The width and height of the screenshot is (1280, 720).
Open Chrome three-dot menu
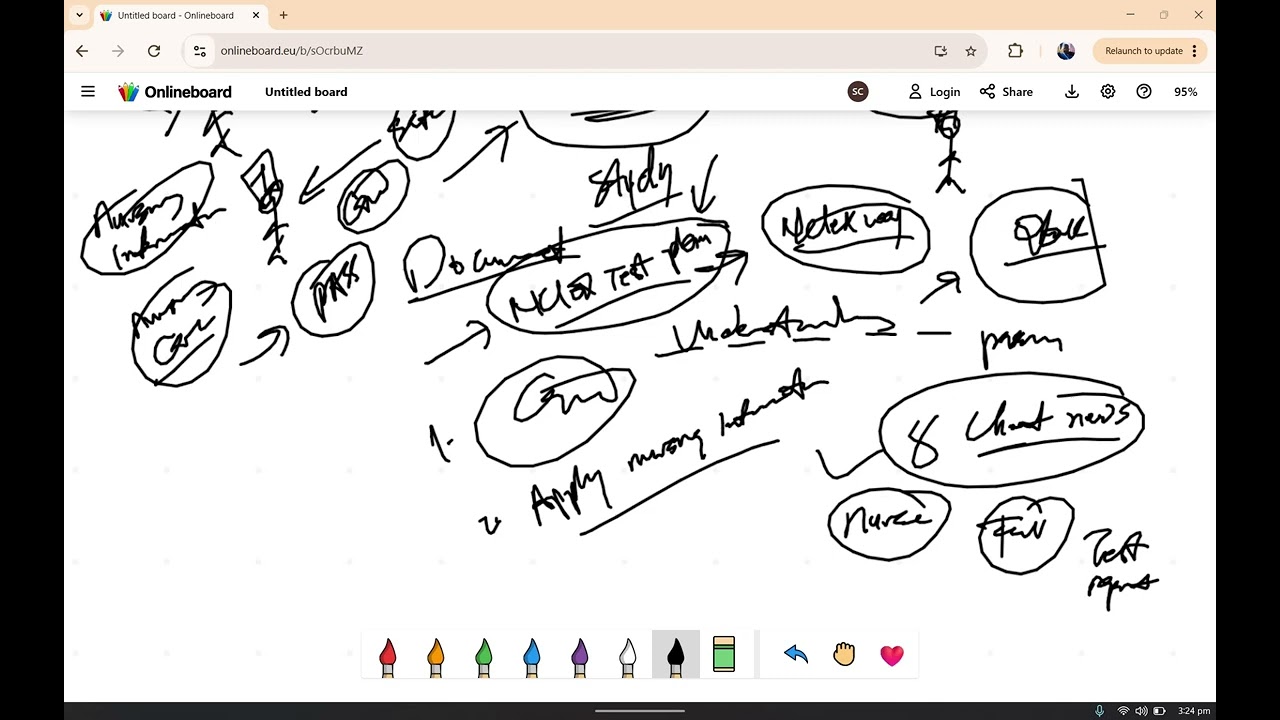pyautogui.click(x=1195, y=51)
